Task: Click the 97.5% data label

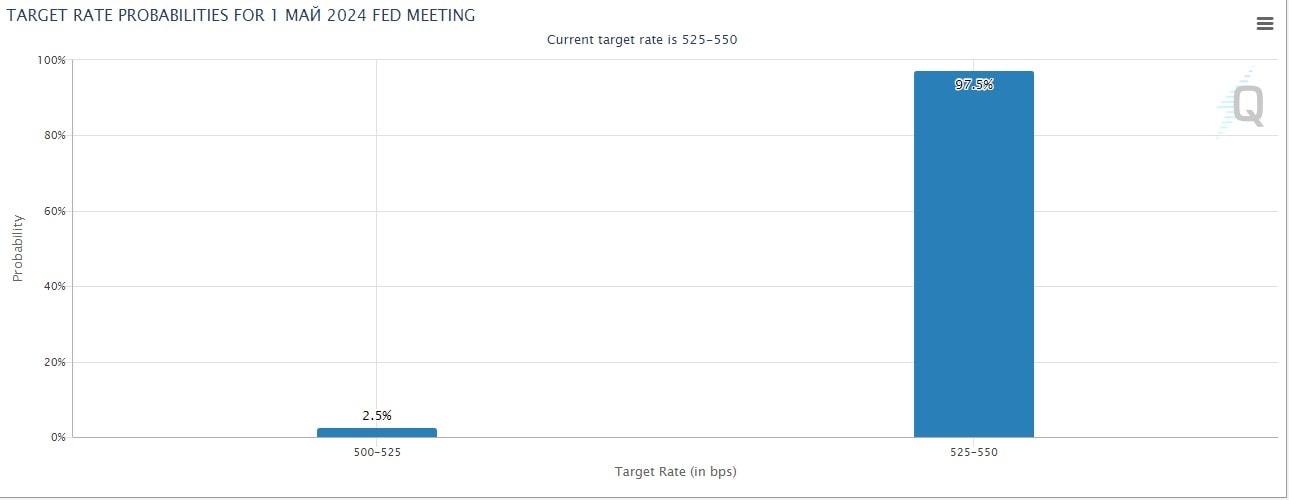Action: [973, 85]
